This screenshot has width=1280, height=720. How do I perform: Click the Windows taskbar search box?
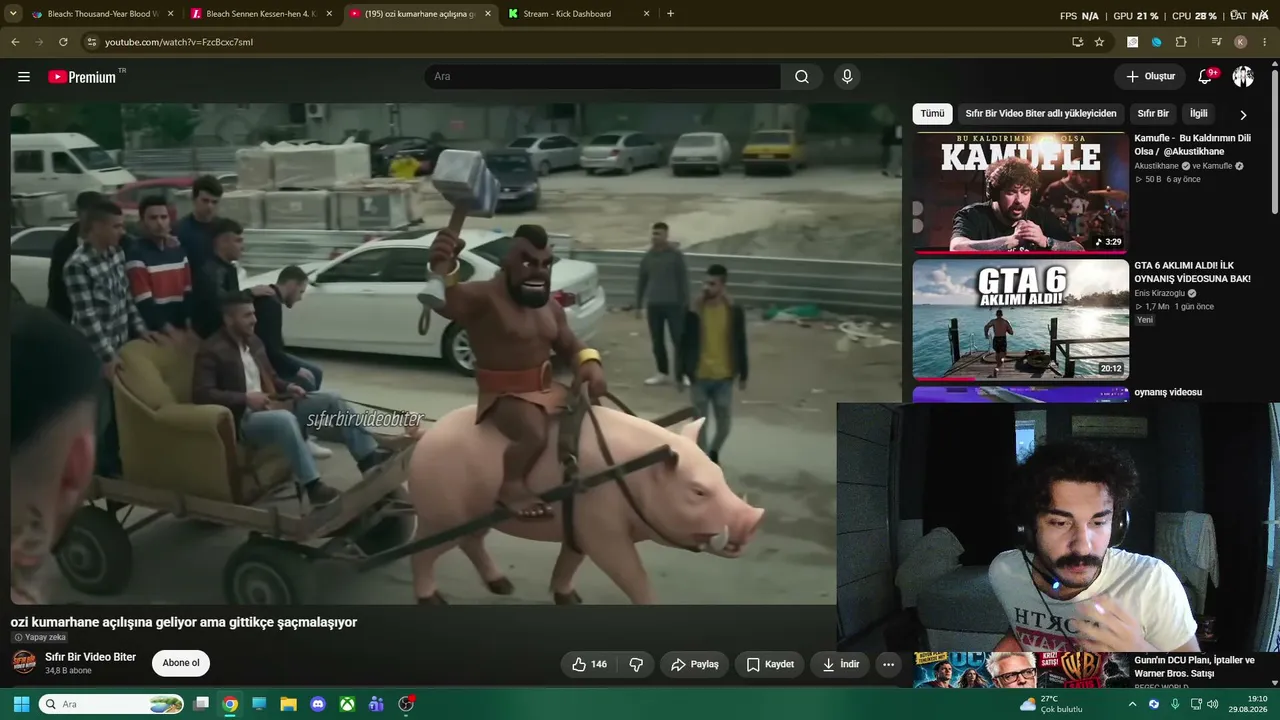coord(112,704)
